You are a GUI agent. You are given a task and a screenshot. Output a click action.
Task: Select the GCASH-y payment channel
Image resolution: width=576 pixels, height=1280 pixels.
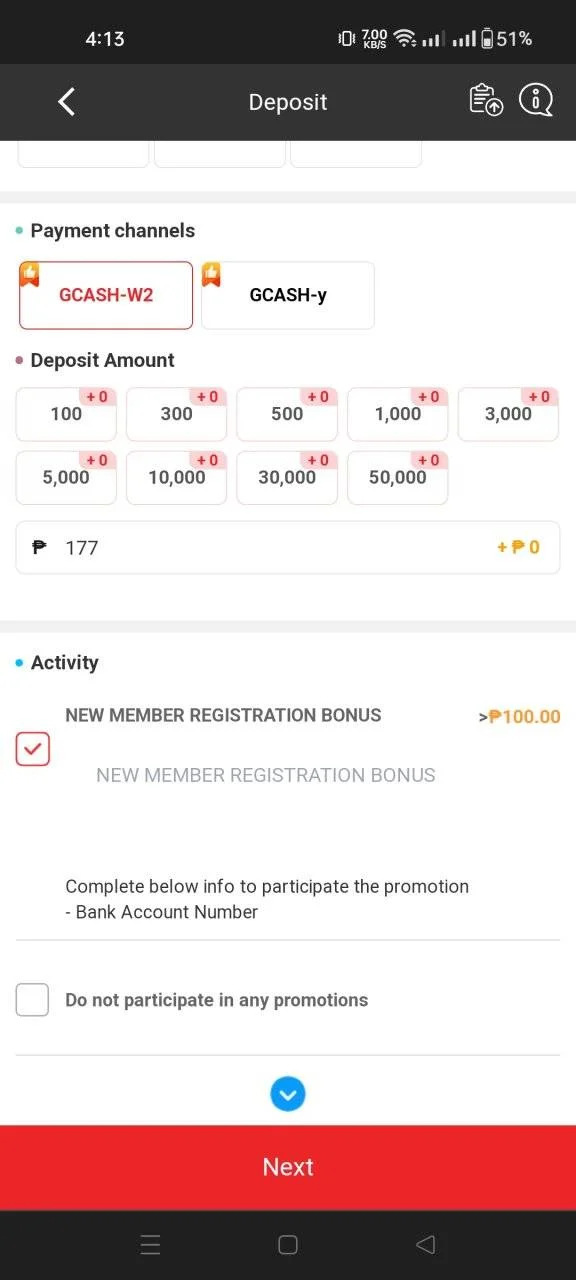tap(288, 295)
